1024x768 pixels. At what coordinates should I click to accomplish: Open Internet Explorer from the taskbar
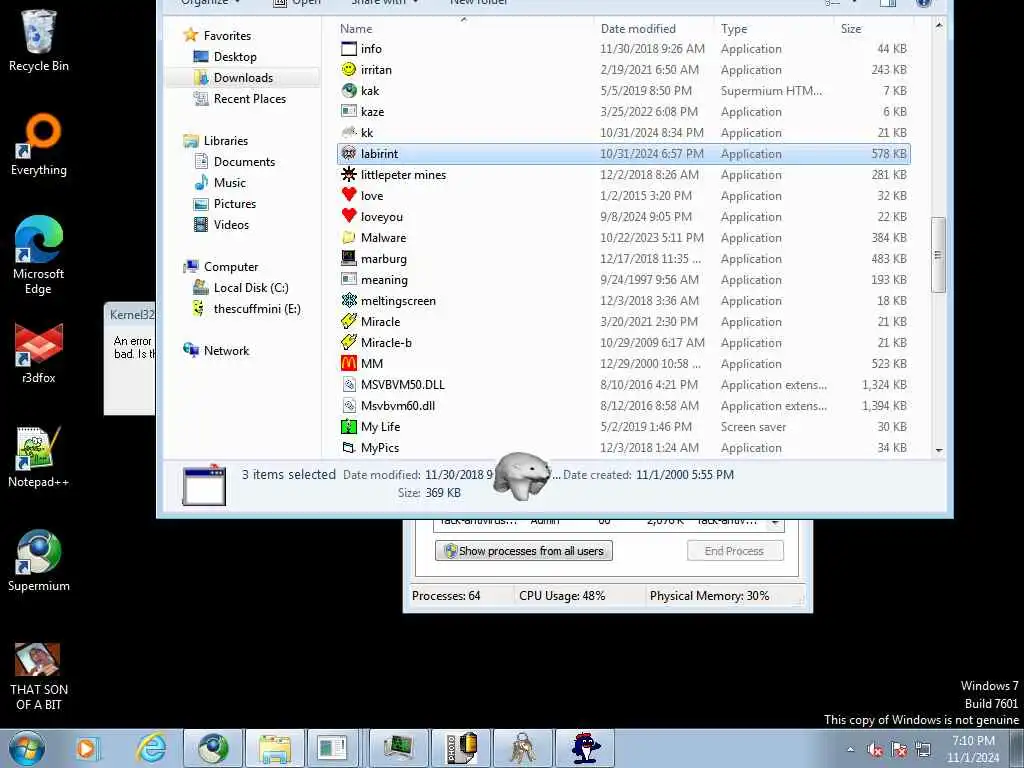click(x=151, y=748)
